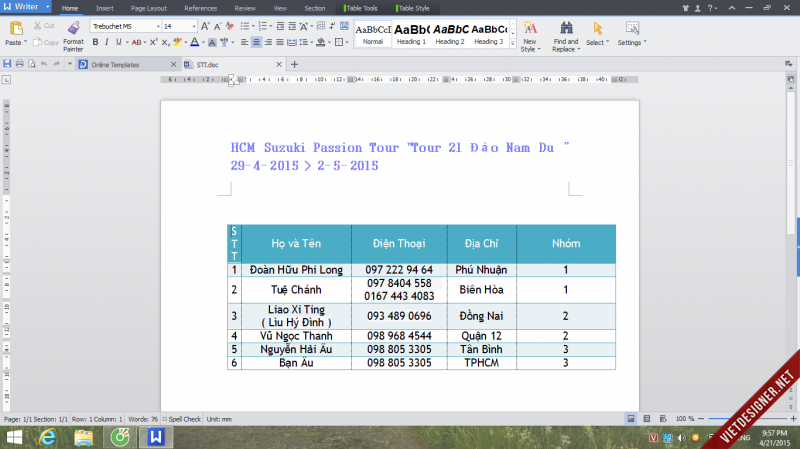Open Internet Explorer from the taskbar
The height and width of the screenshot is (449, 800).
pyautogui.click(x=47, y=437)
